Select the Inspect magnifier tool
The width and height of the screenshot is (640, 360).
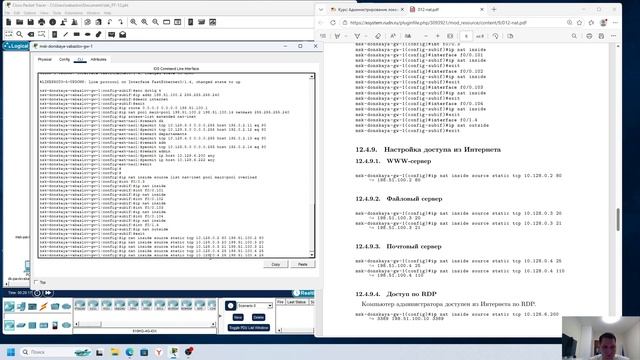pos(20,35)
